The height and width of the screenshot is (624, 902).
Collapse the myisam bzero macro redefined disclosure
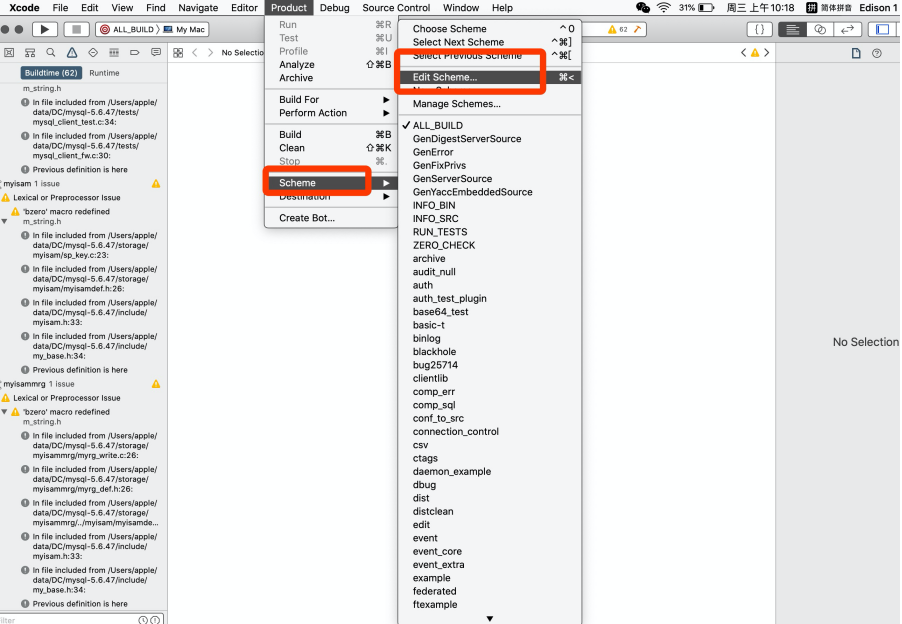(x=5, y=221)
